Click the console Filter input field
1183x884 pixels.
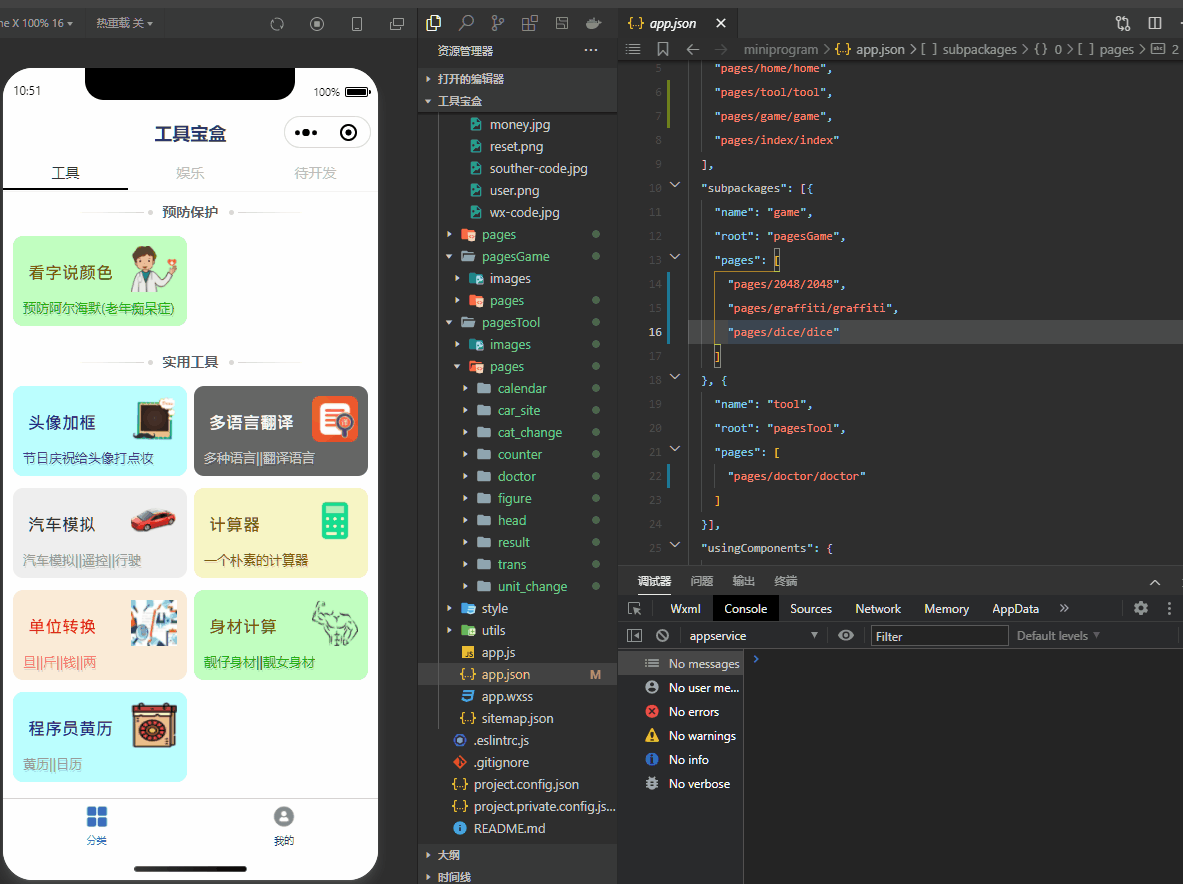click(938, 635)
